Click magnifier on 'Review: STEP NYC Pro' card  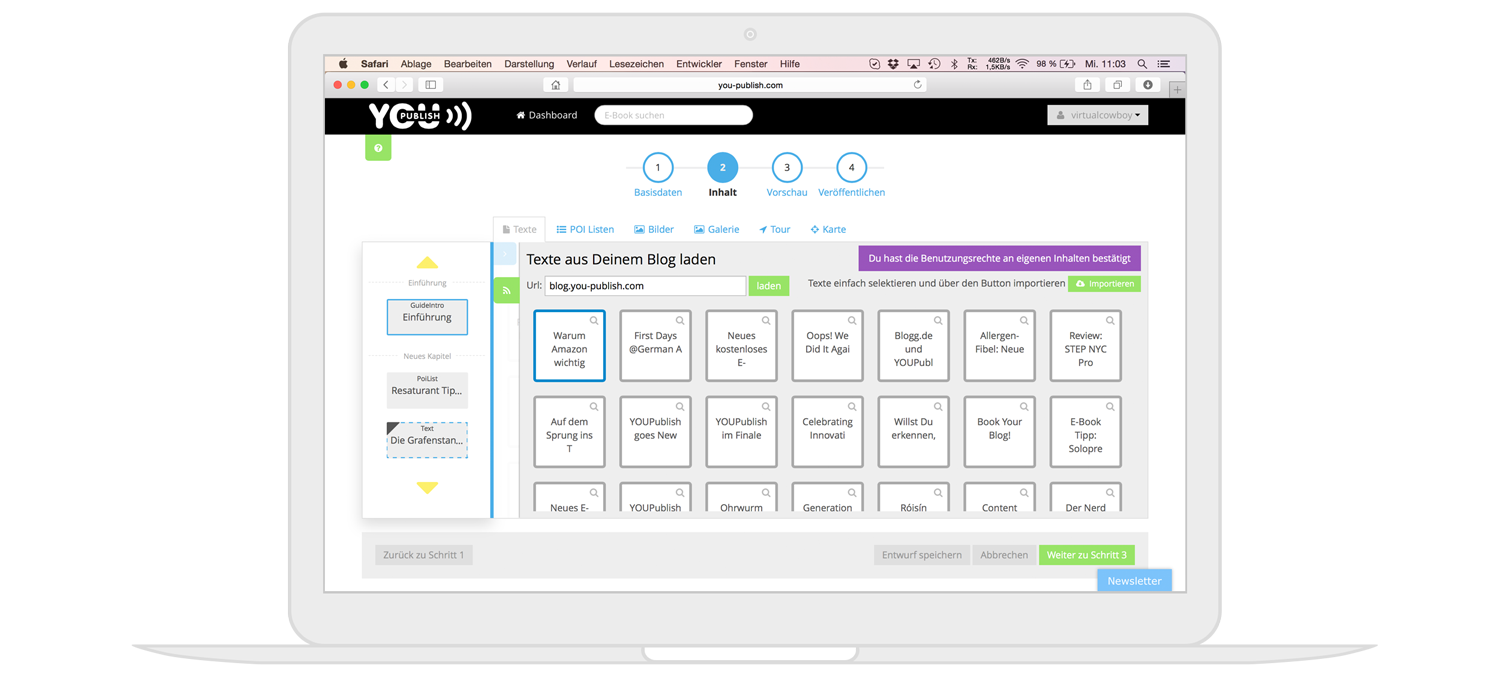click(1110, 321)
